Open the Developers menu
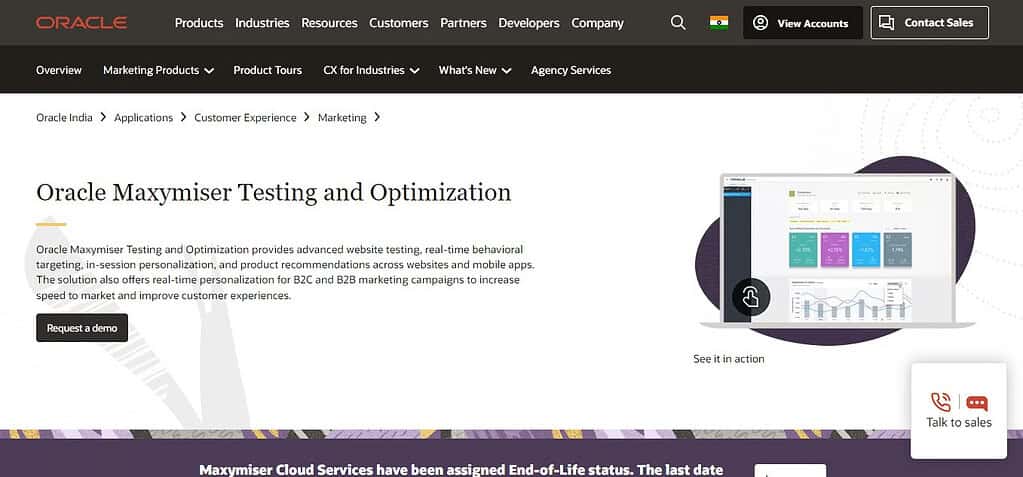 529,23
